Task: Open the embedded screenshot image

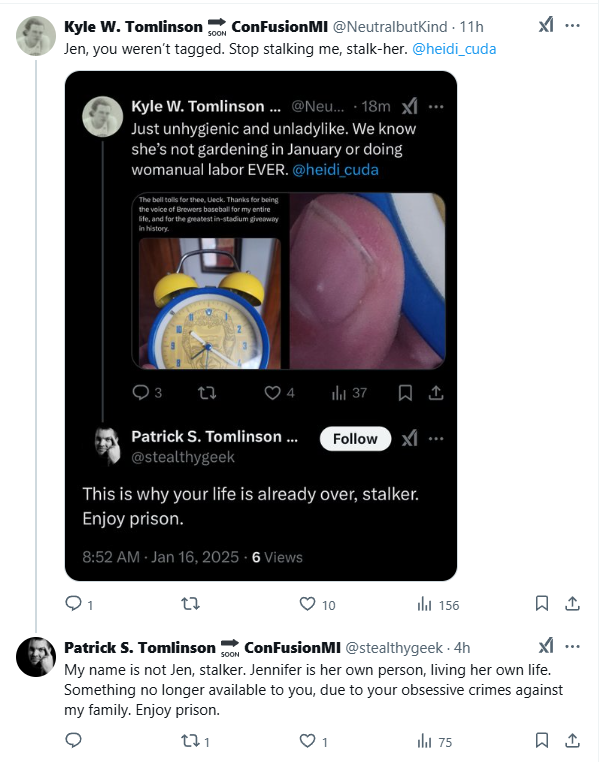Action: [x=260, y=325]
